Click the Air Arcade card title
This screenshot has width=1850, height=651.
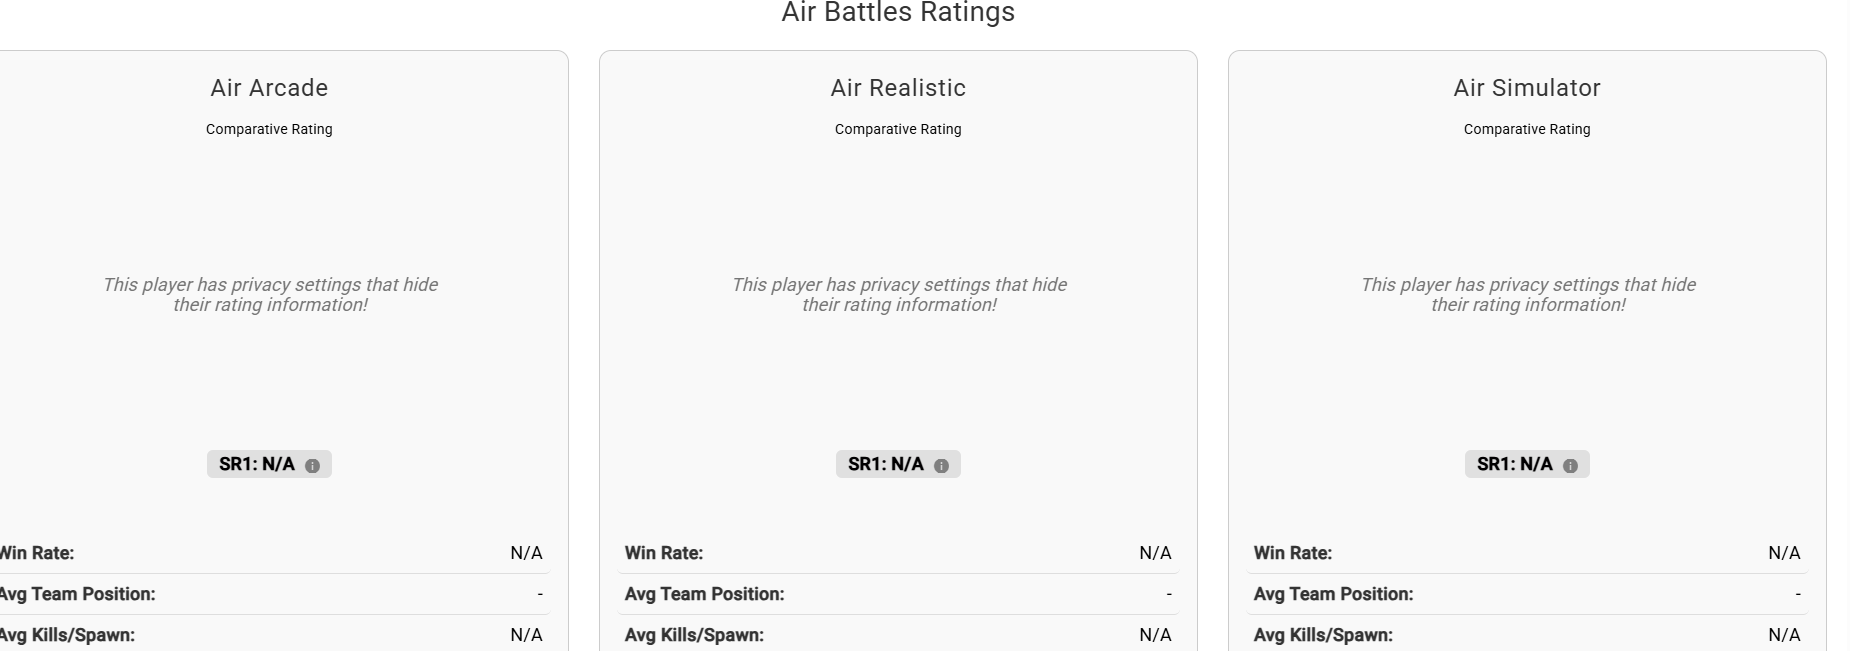point(269,88)
